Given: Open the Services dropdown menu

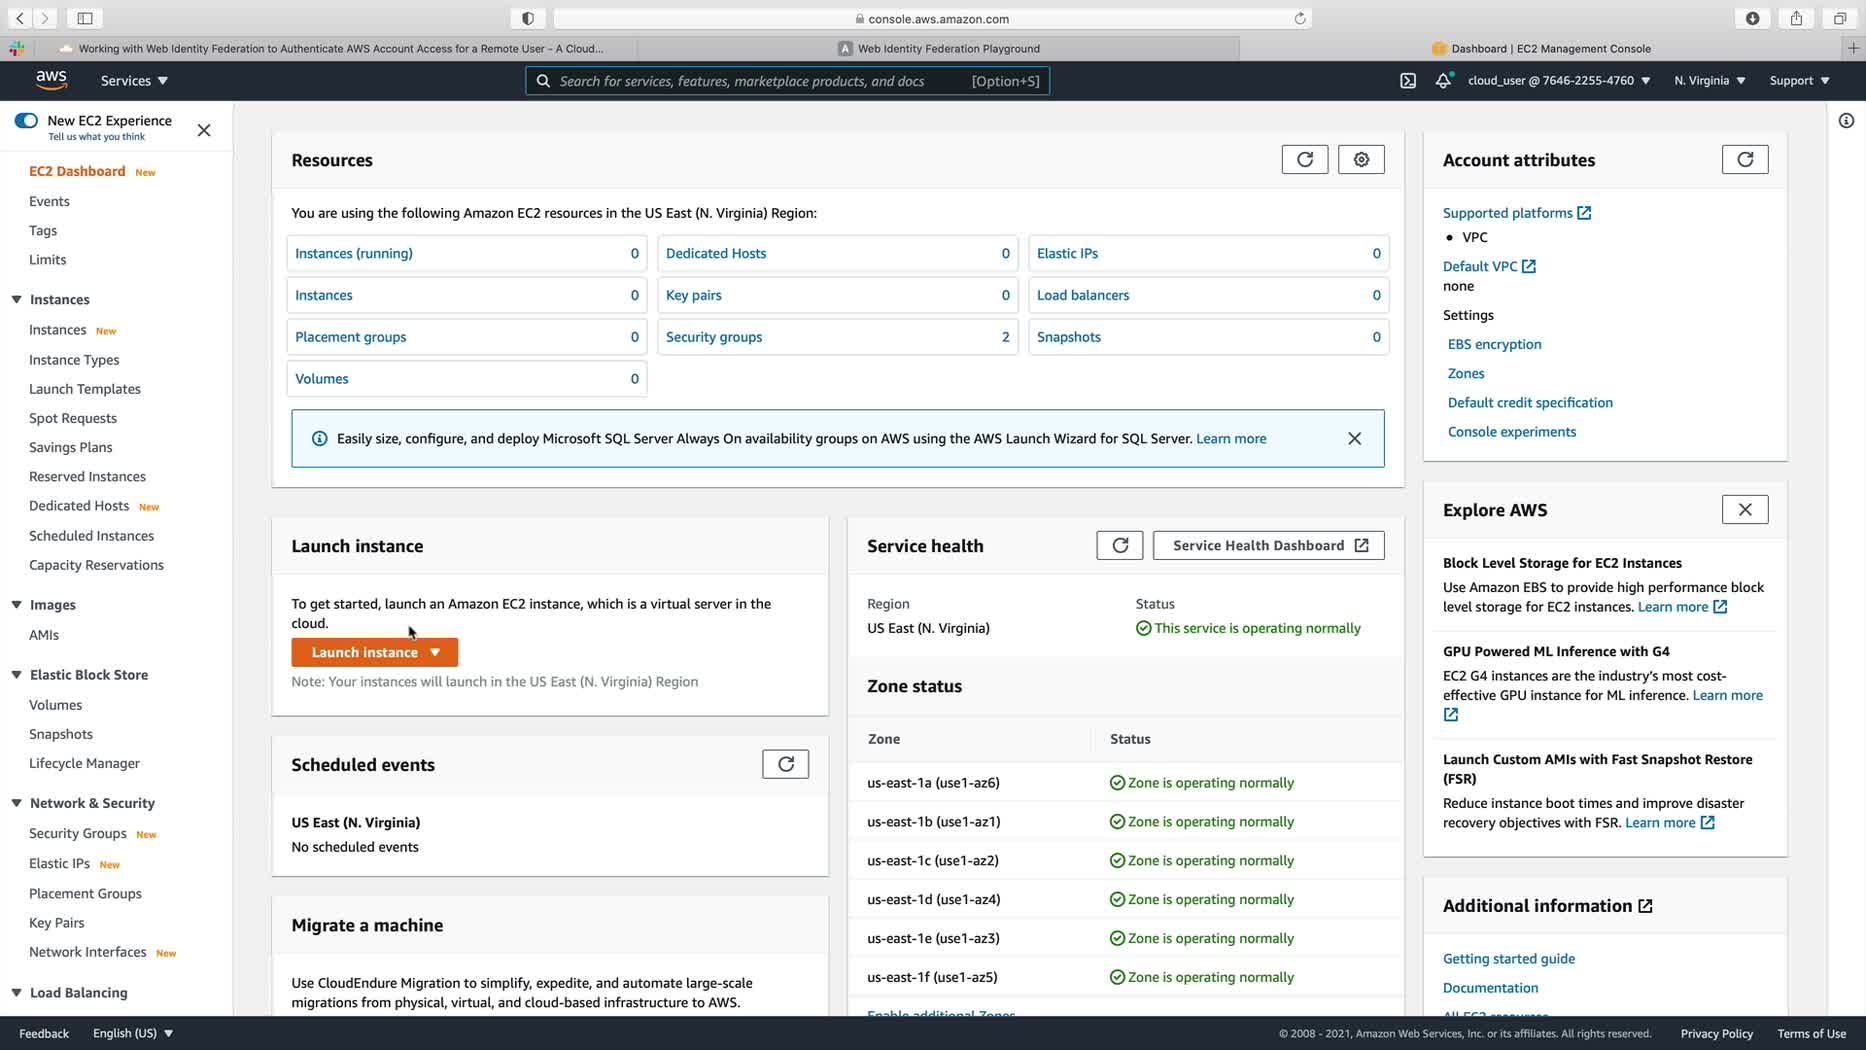Looking at the screenshot, I should (134, 81).
